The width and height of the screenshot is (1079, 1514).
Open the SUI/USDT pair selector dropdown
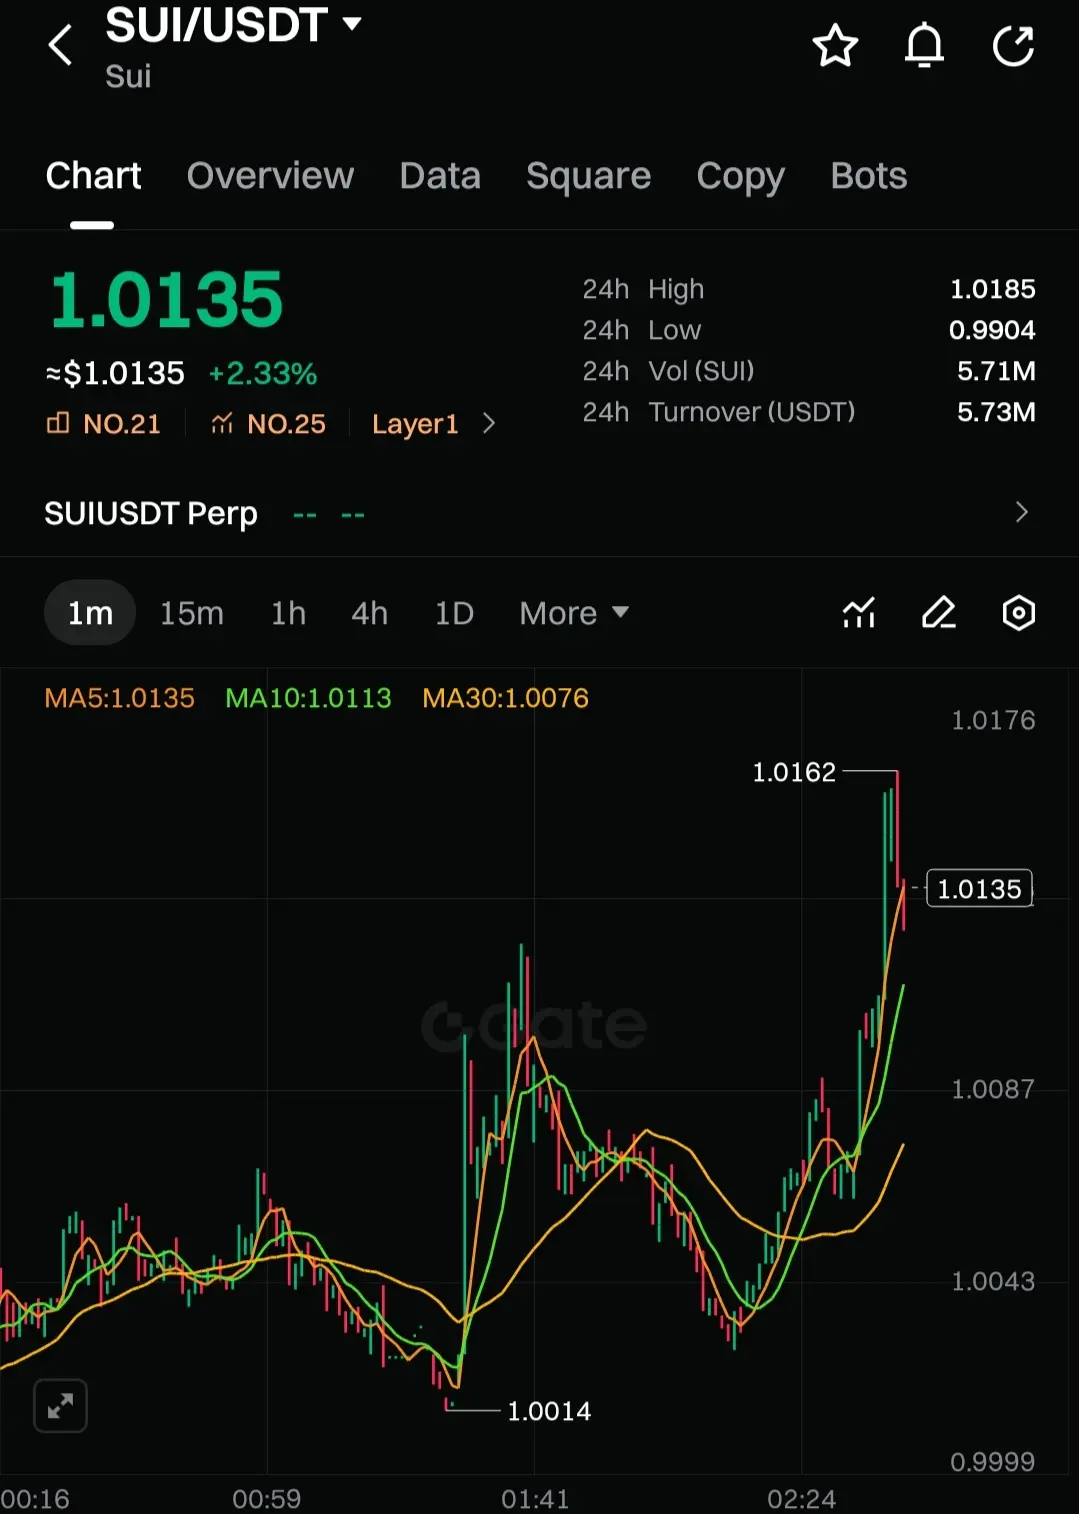tap(233, 25)
